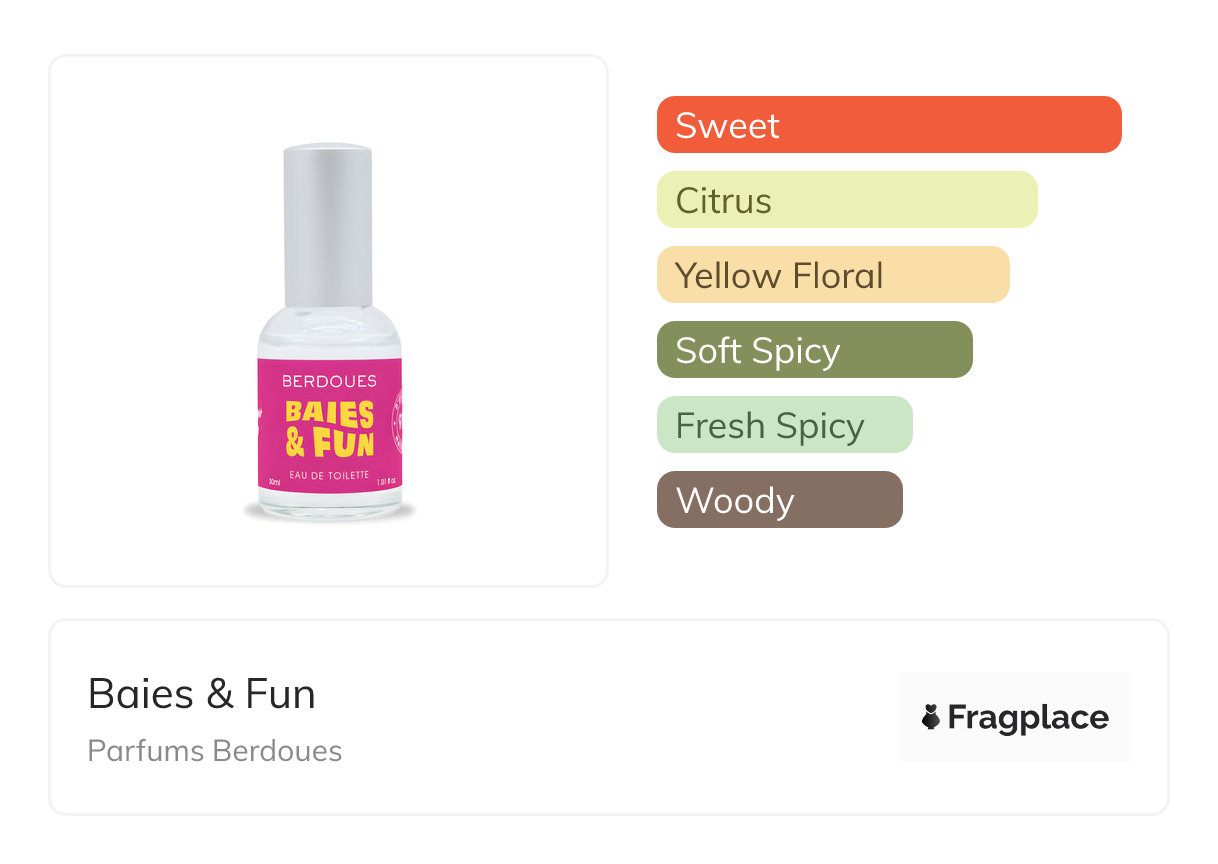
Task: Open the Parfums Berdoues brand link
Action: 214,751
